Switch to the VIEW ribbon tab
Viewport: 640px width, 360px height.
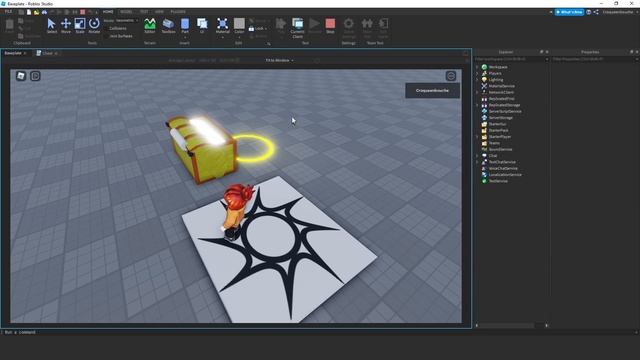[159, 12]
